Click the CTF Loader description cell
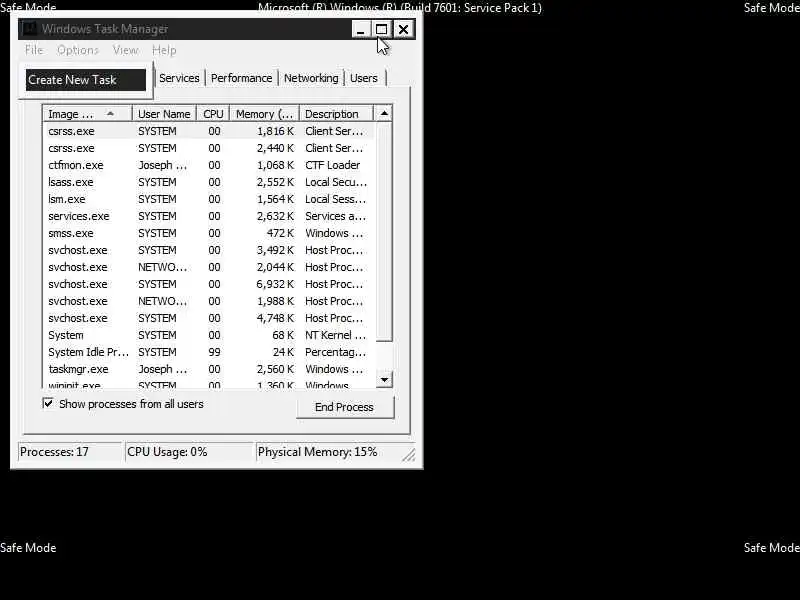Image resolution: width=800 pixels, height=600 pixels. tap(333, 165)
